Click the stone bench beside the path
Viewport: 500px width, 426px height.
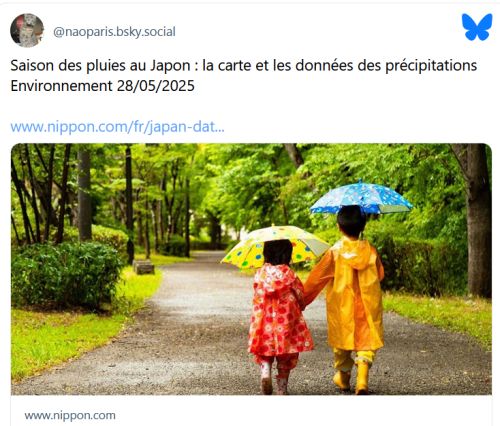click(144, 267)
